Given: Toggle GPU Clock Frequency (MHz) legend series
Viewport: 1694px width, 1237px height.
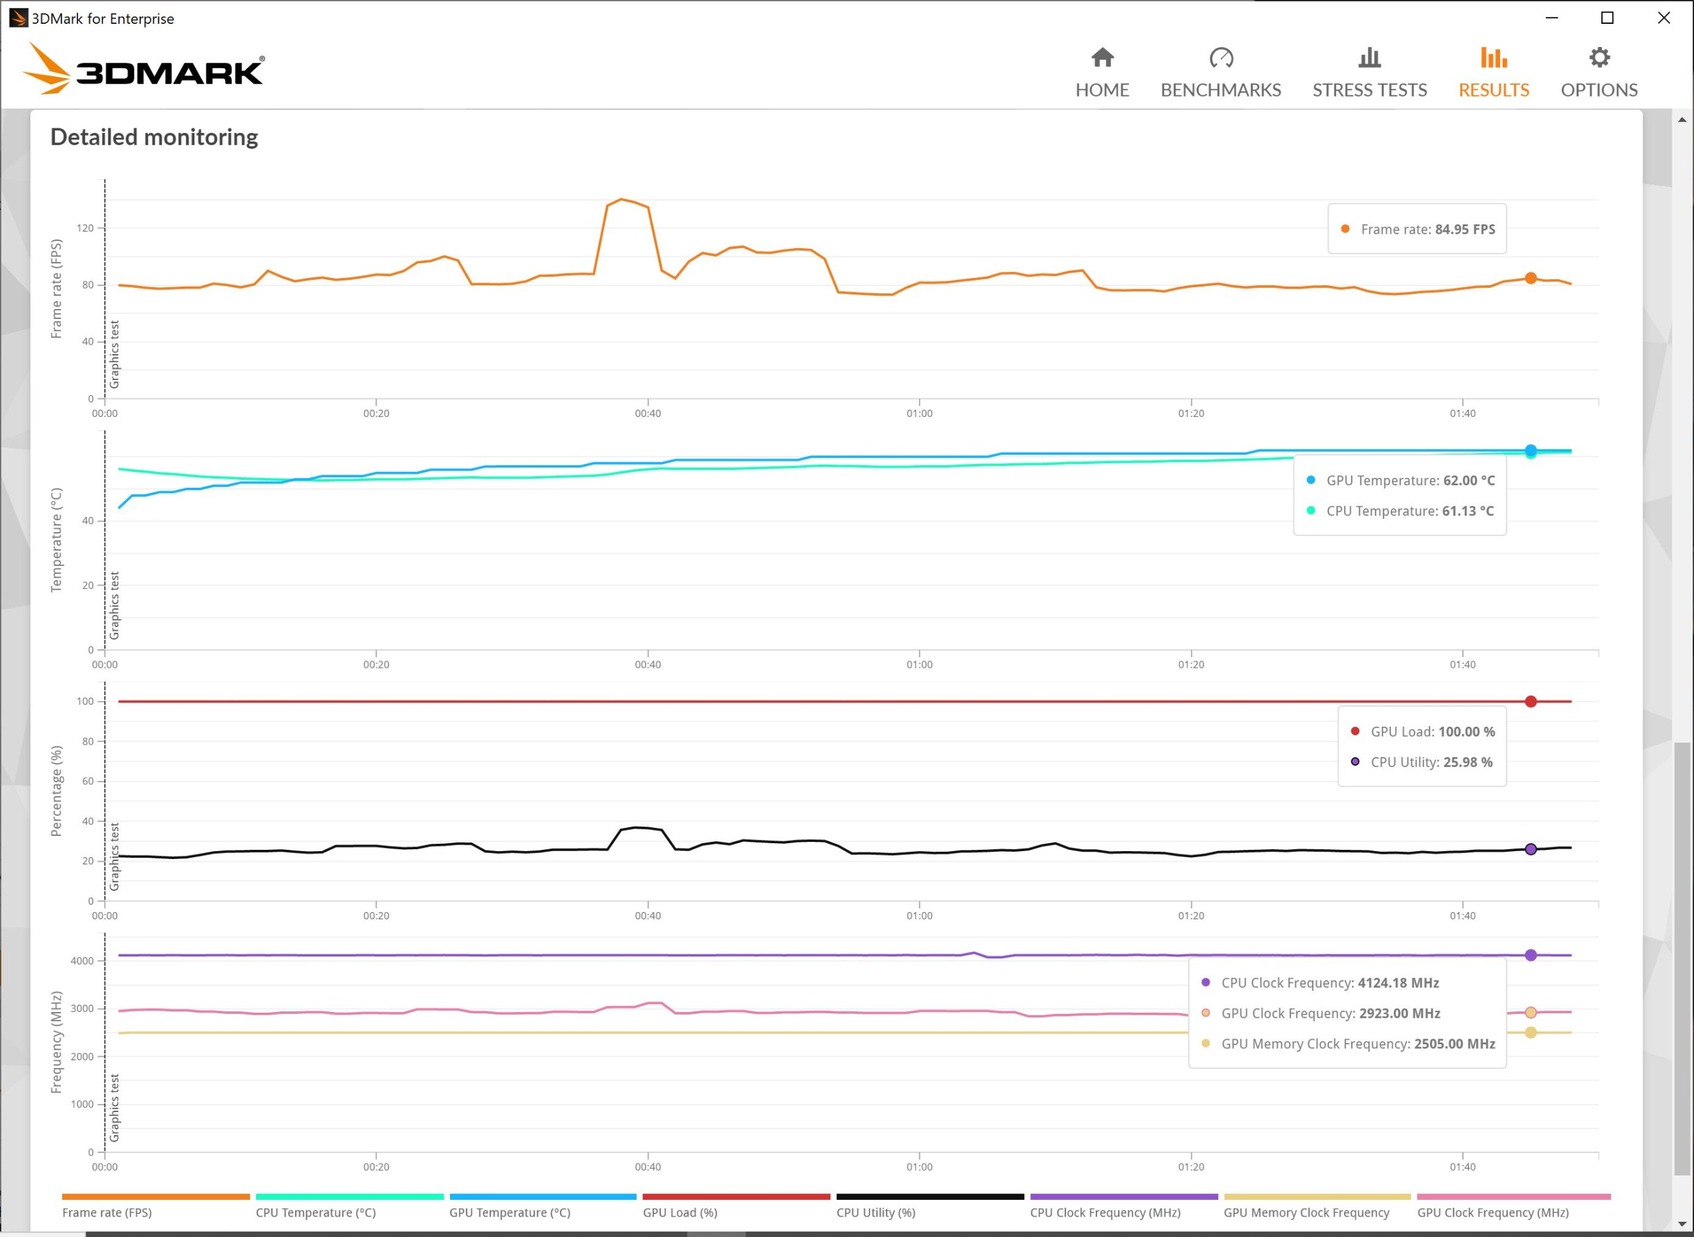Looking at the screenshot, I should click(1492, 1212).
